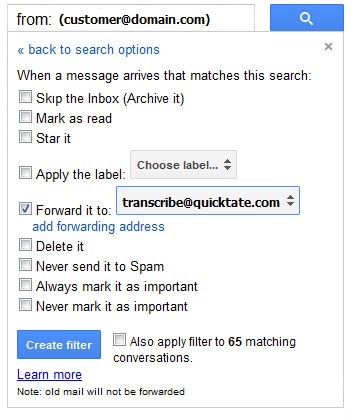Open the Learn more link
This screenshot has width=362, height=419.
(49, 375)
